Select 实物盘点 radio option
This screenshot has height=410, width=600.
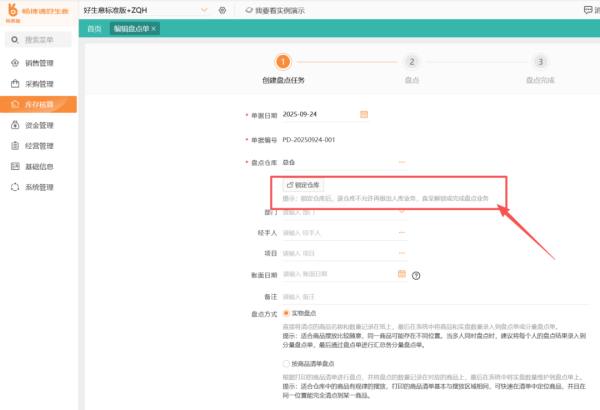pyautogui.click(x=286, y=314)
